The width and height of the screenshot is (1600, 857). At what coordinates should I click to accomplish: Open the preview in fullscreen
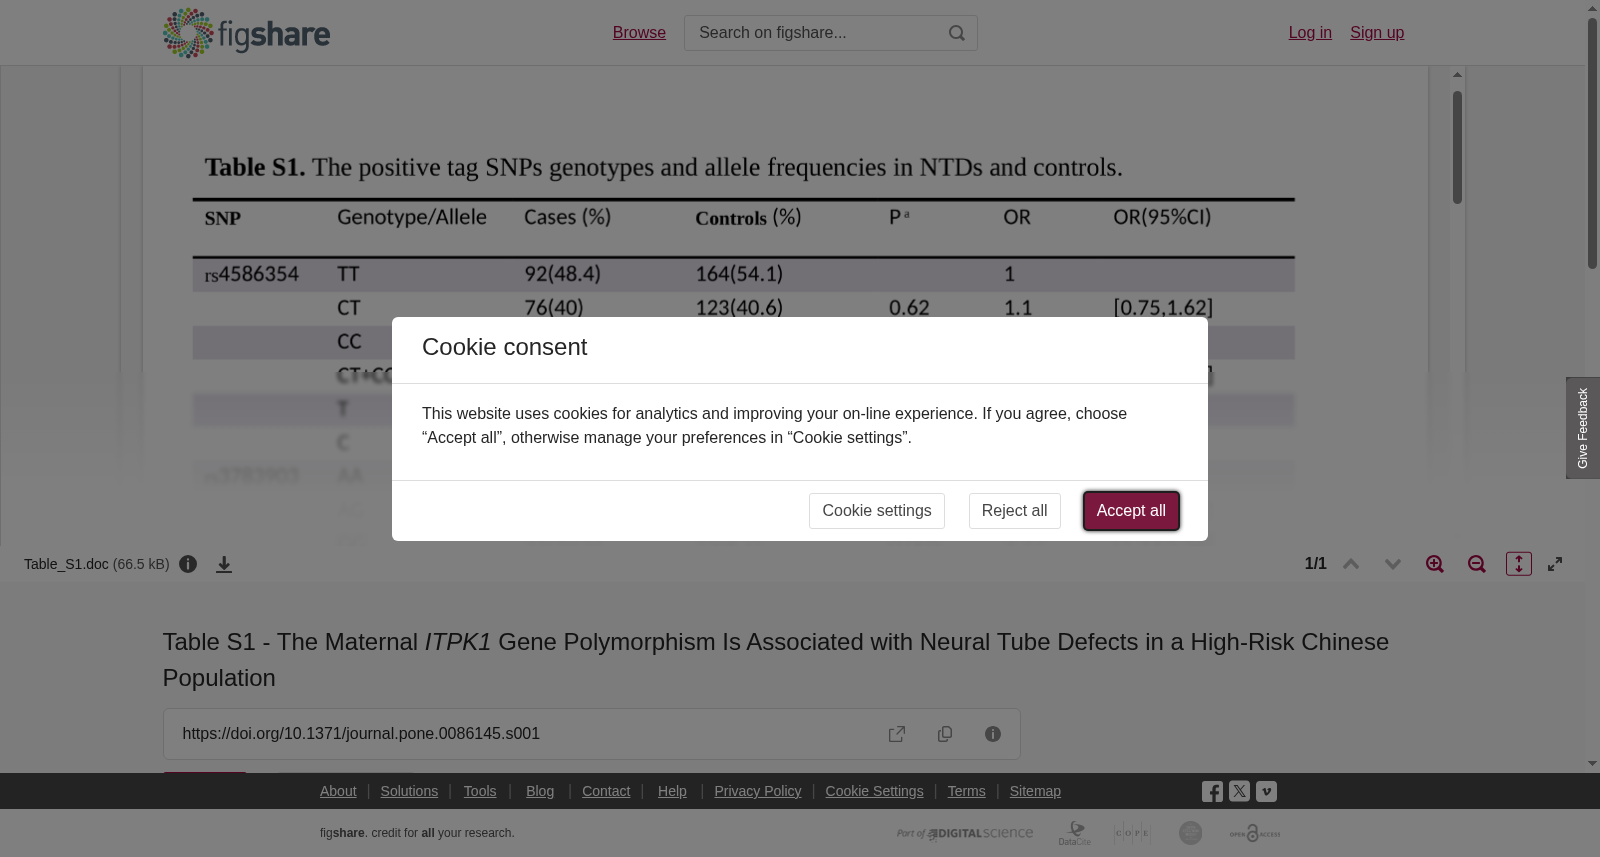[x=1555, y=564]
